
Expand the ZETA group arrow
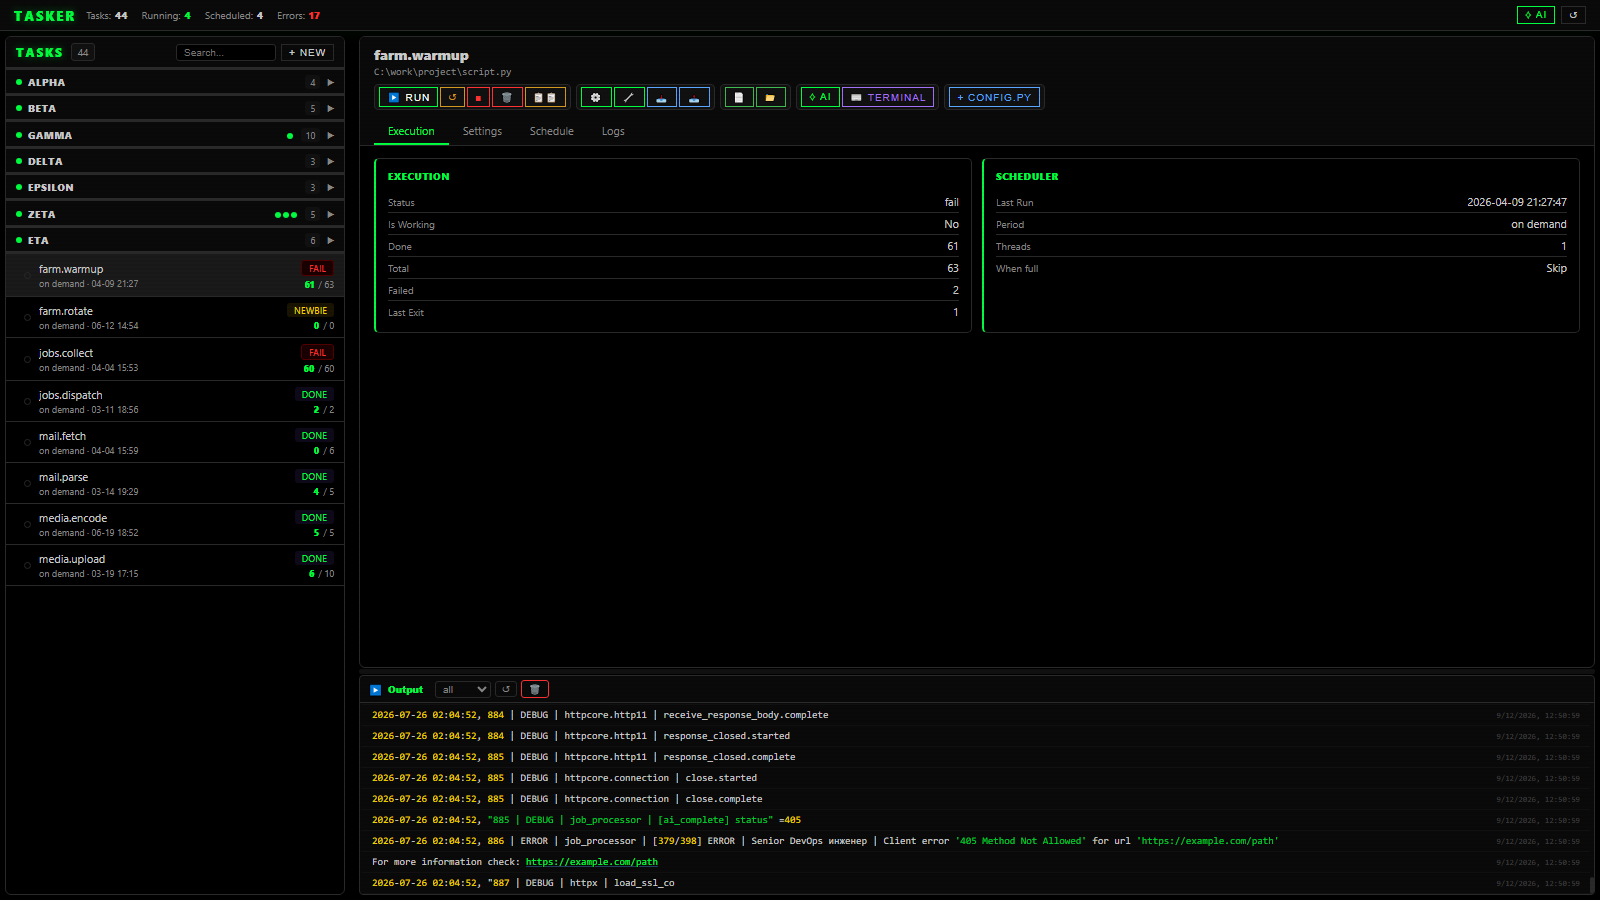click(x=330, y=214)
